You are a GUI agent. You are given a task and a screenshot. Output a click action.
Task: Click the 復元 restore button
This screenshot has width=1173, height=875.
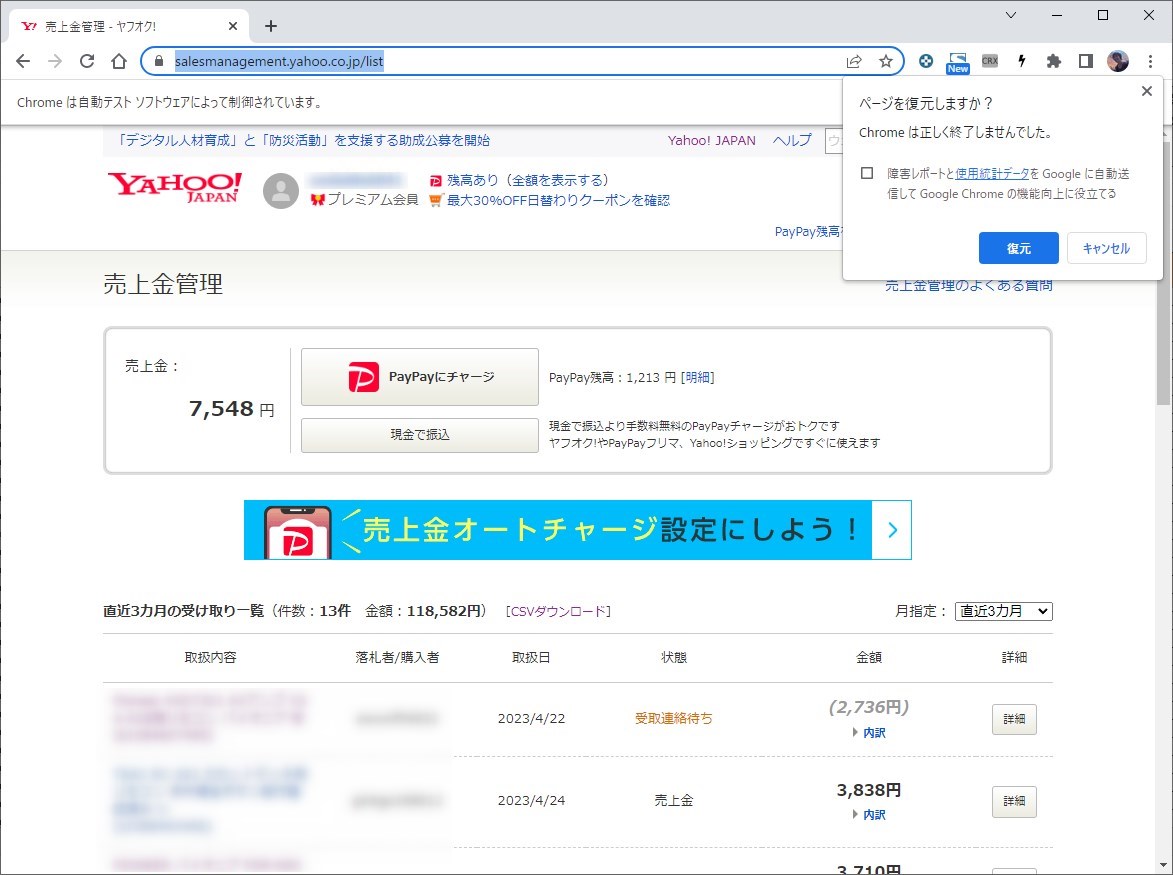tap(1018, 248)
